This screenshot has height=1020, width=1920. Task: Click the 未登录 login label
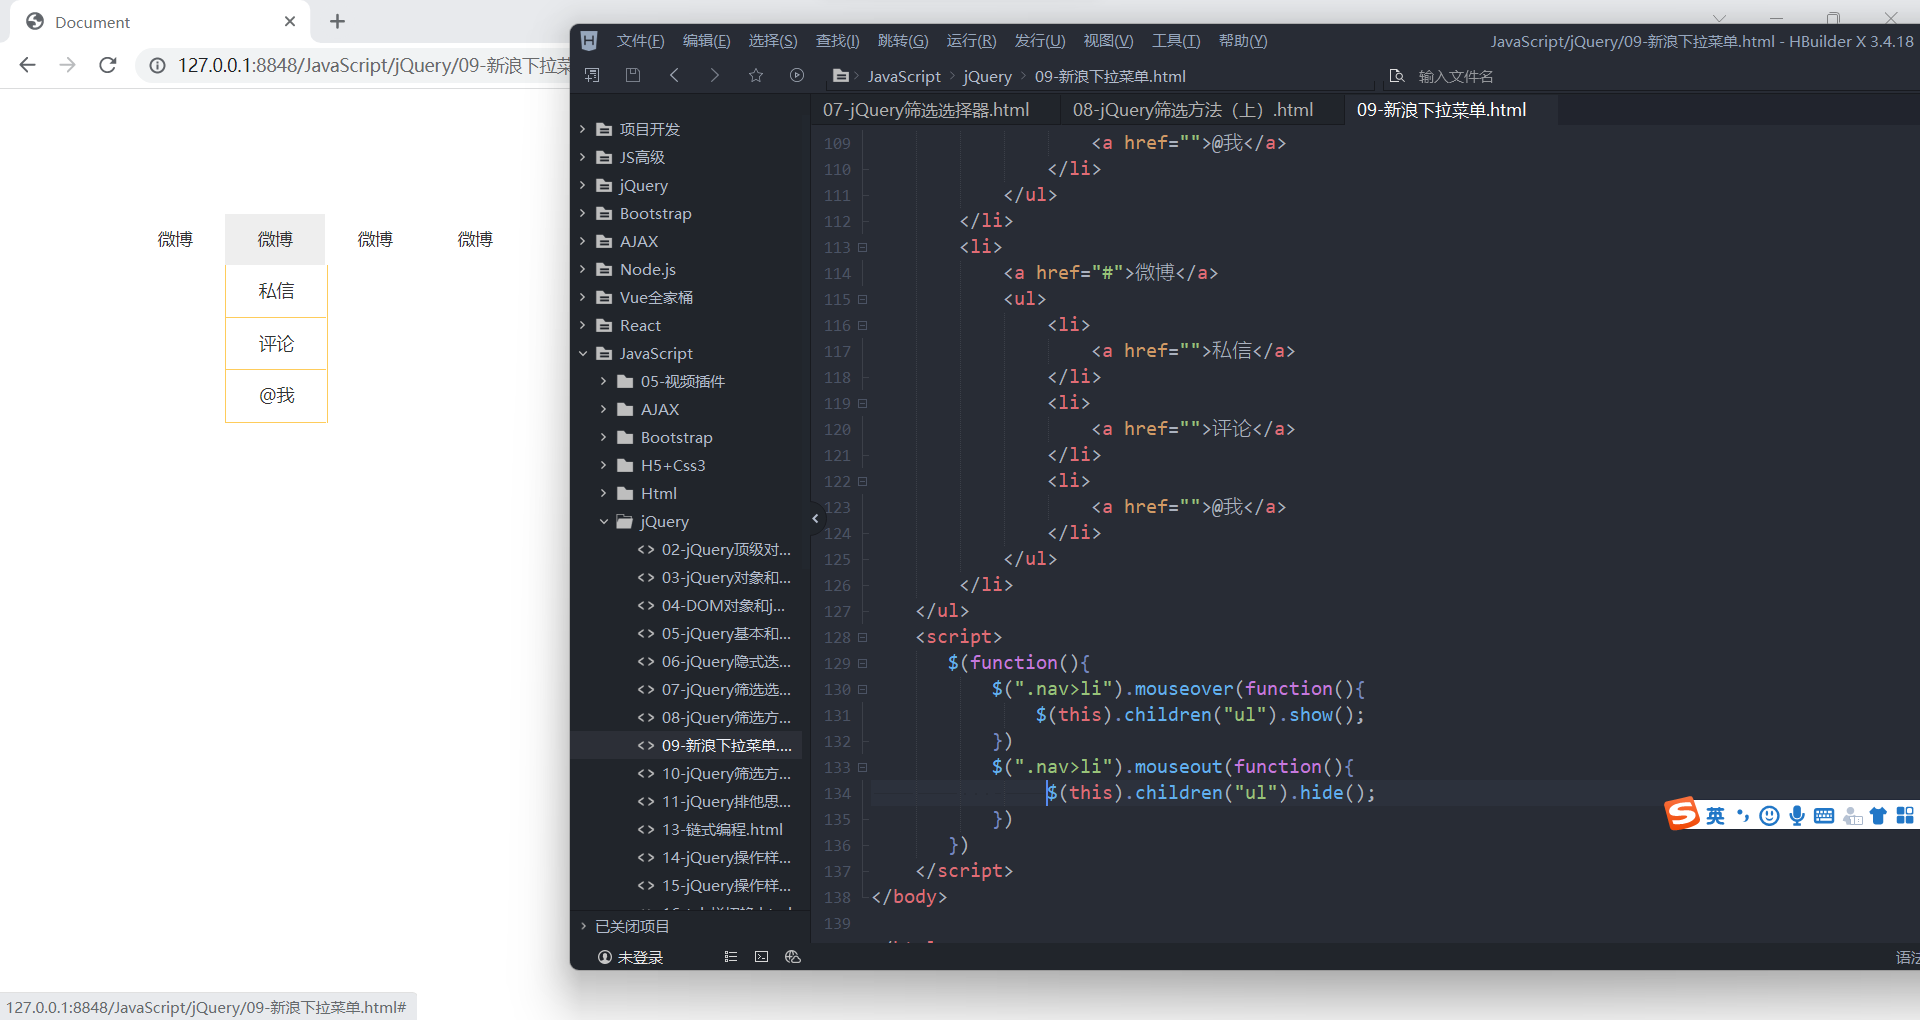(x=640, y=957)
